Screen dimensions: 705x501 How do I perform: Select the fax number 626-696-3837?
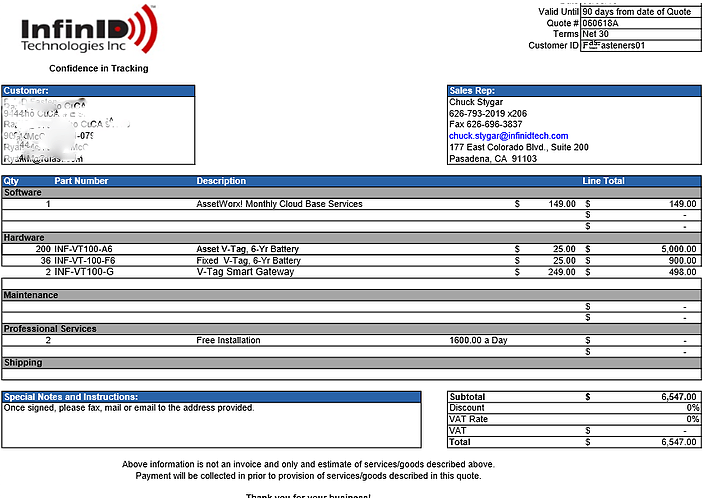(x=495, y=124)
